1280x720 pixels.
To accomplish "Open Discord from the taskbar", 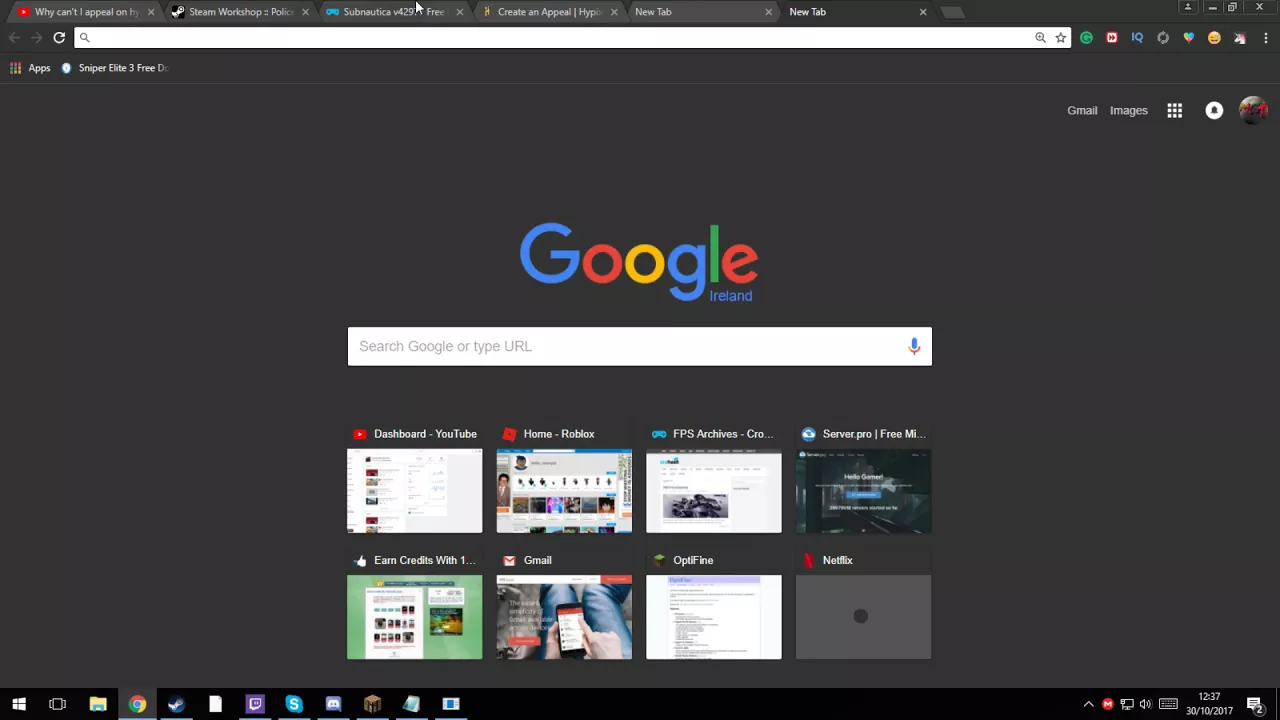I will pos(333,704).
